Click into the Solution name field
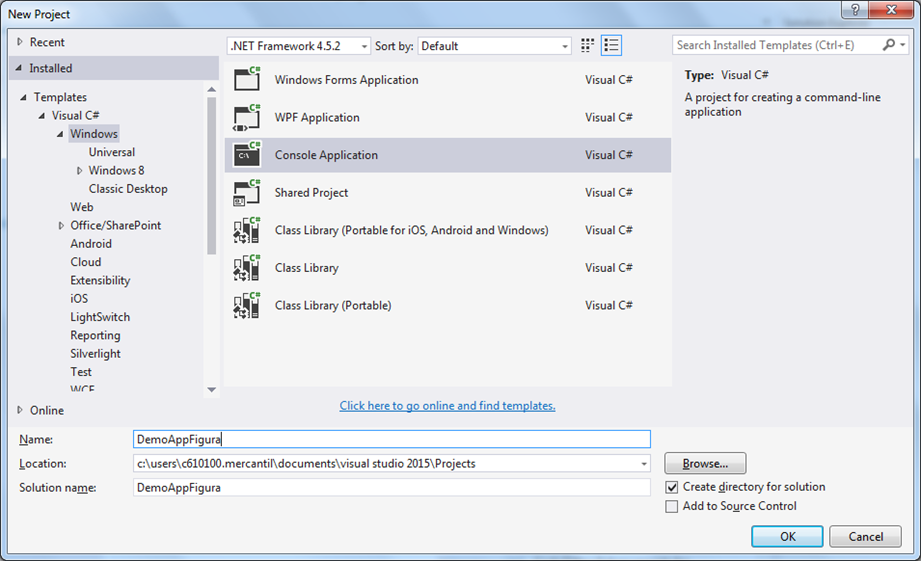Image resolution: width=921 pixels, height=561 pixels. (x=392, y=488)
